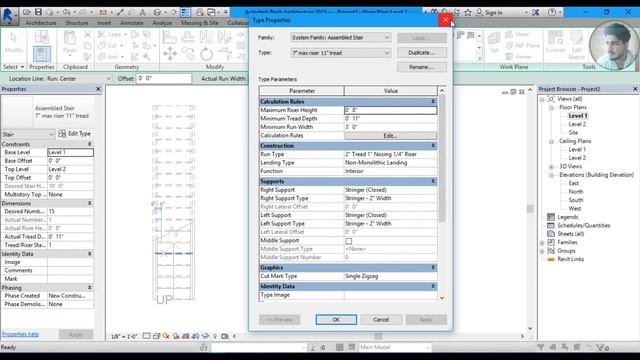The height and width of the screenshot is (360, 640).
Task: Click the Thin Lines icon in quick access toolbar
Action: (185, 12)
